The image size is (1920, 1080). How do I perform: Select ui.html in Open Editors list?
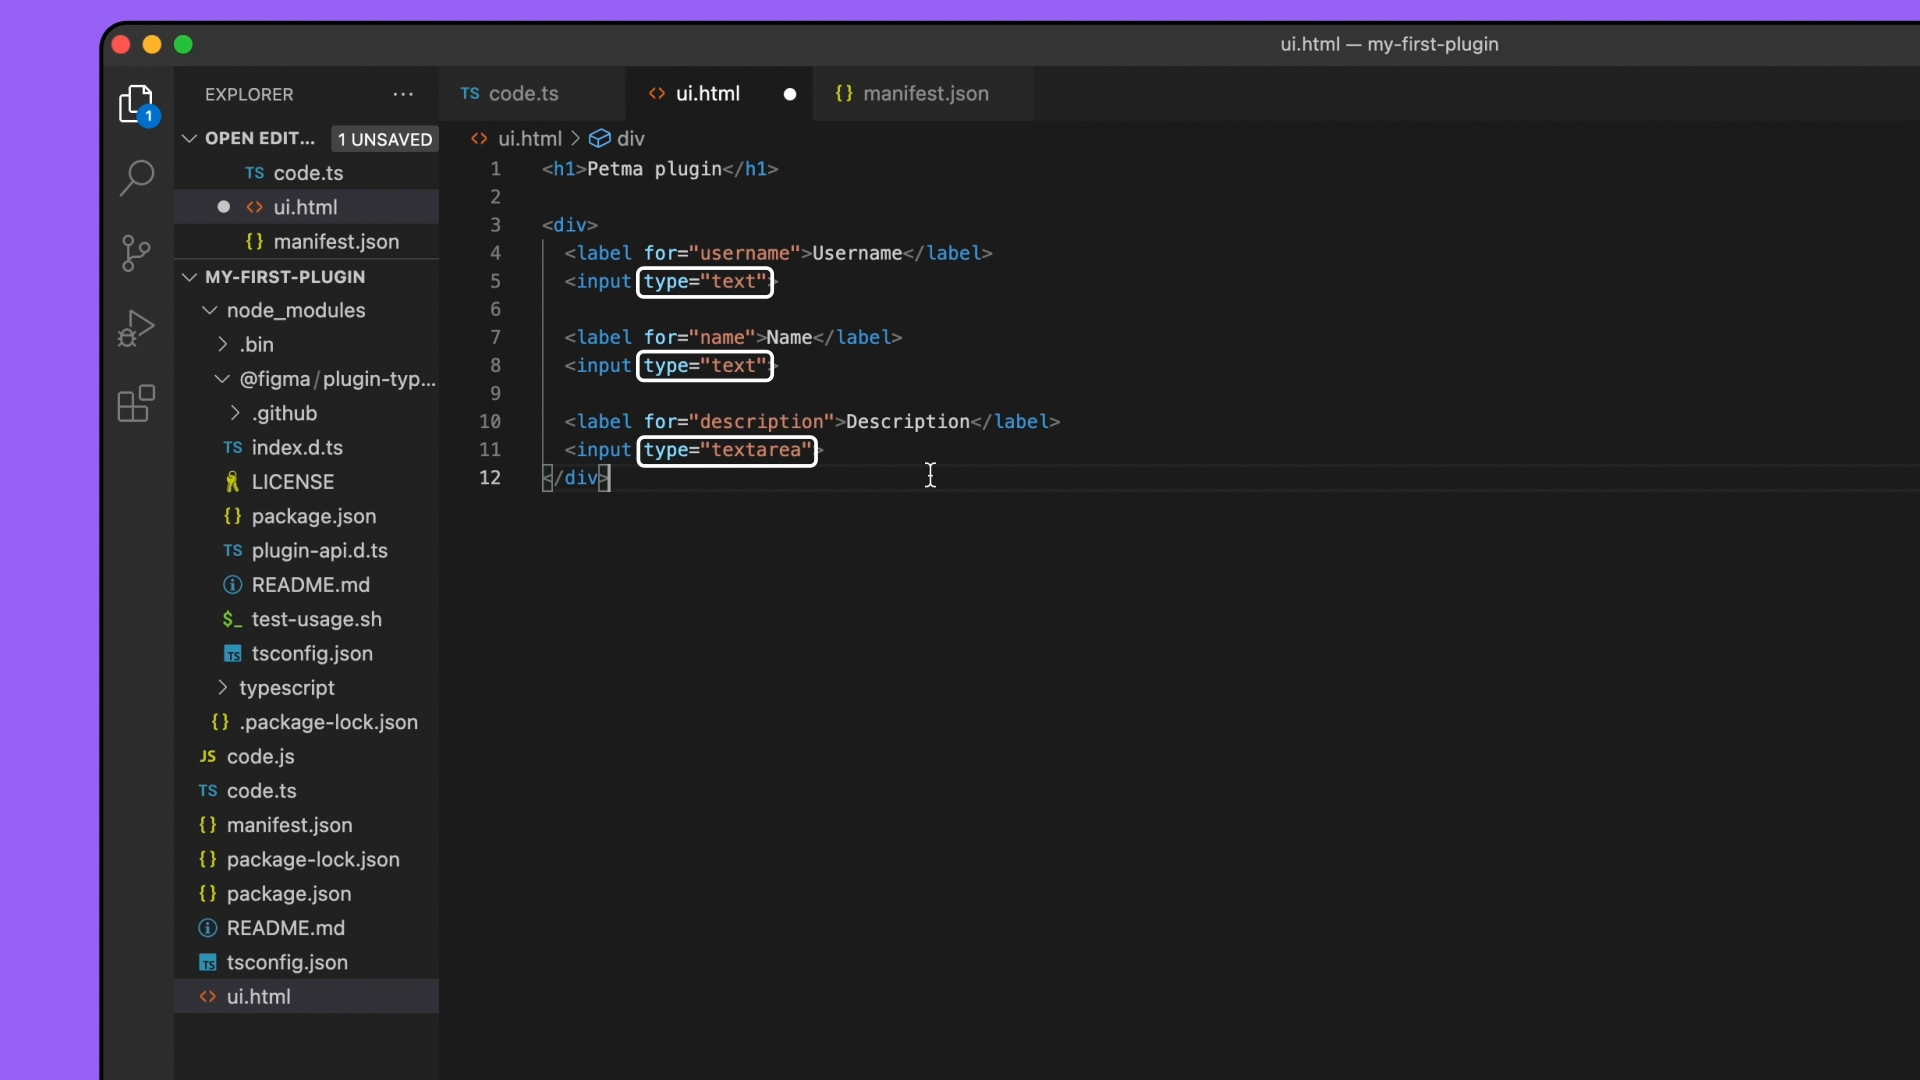[x=306, y=207]
